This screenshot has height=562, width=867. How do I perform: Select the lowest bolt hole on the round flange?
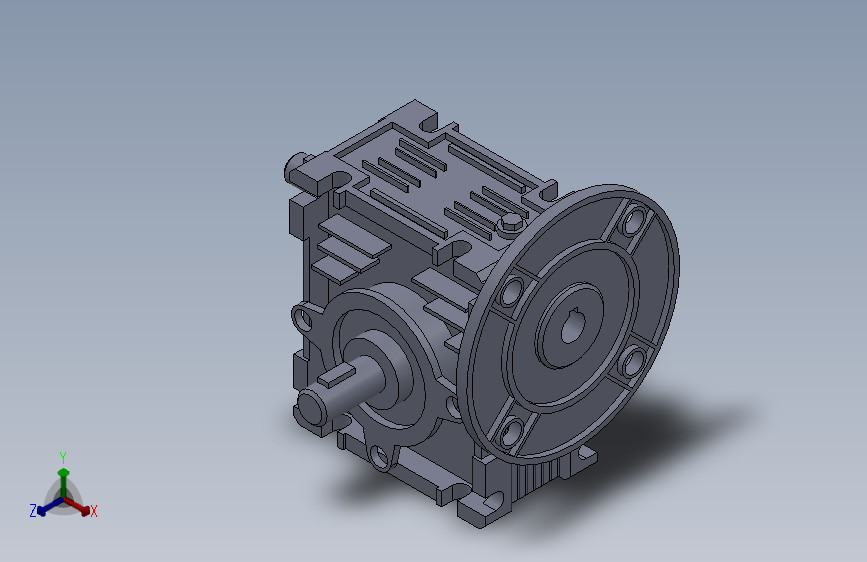click(x=510, y=432)
